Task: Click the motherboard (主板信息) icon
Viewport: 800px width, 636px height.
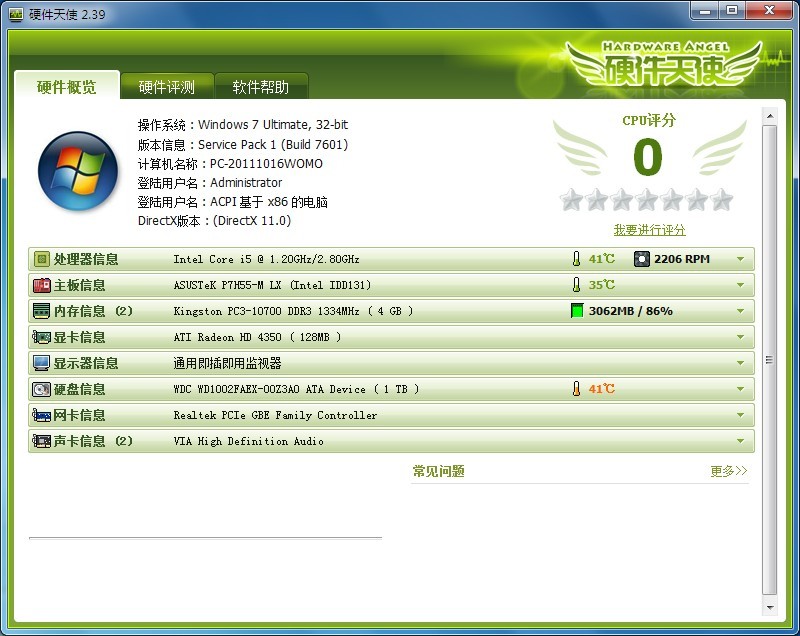Action: [42, 285]
